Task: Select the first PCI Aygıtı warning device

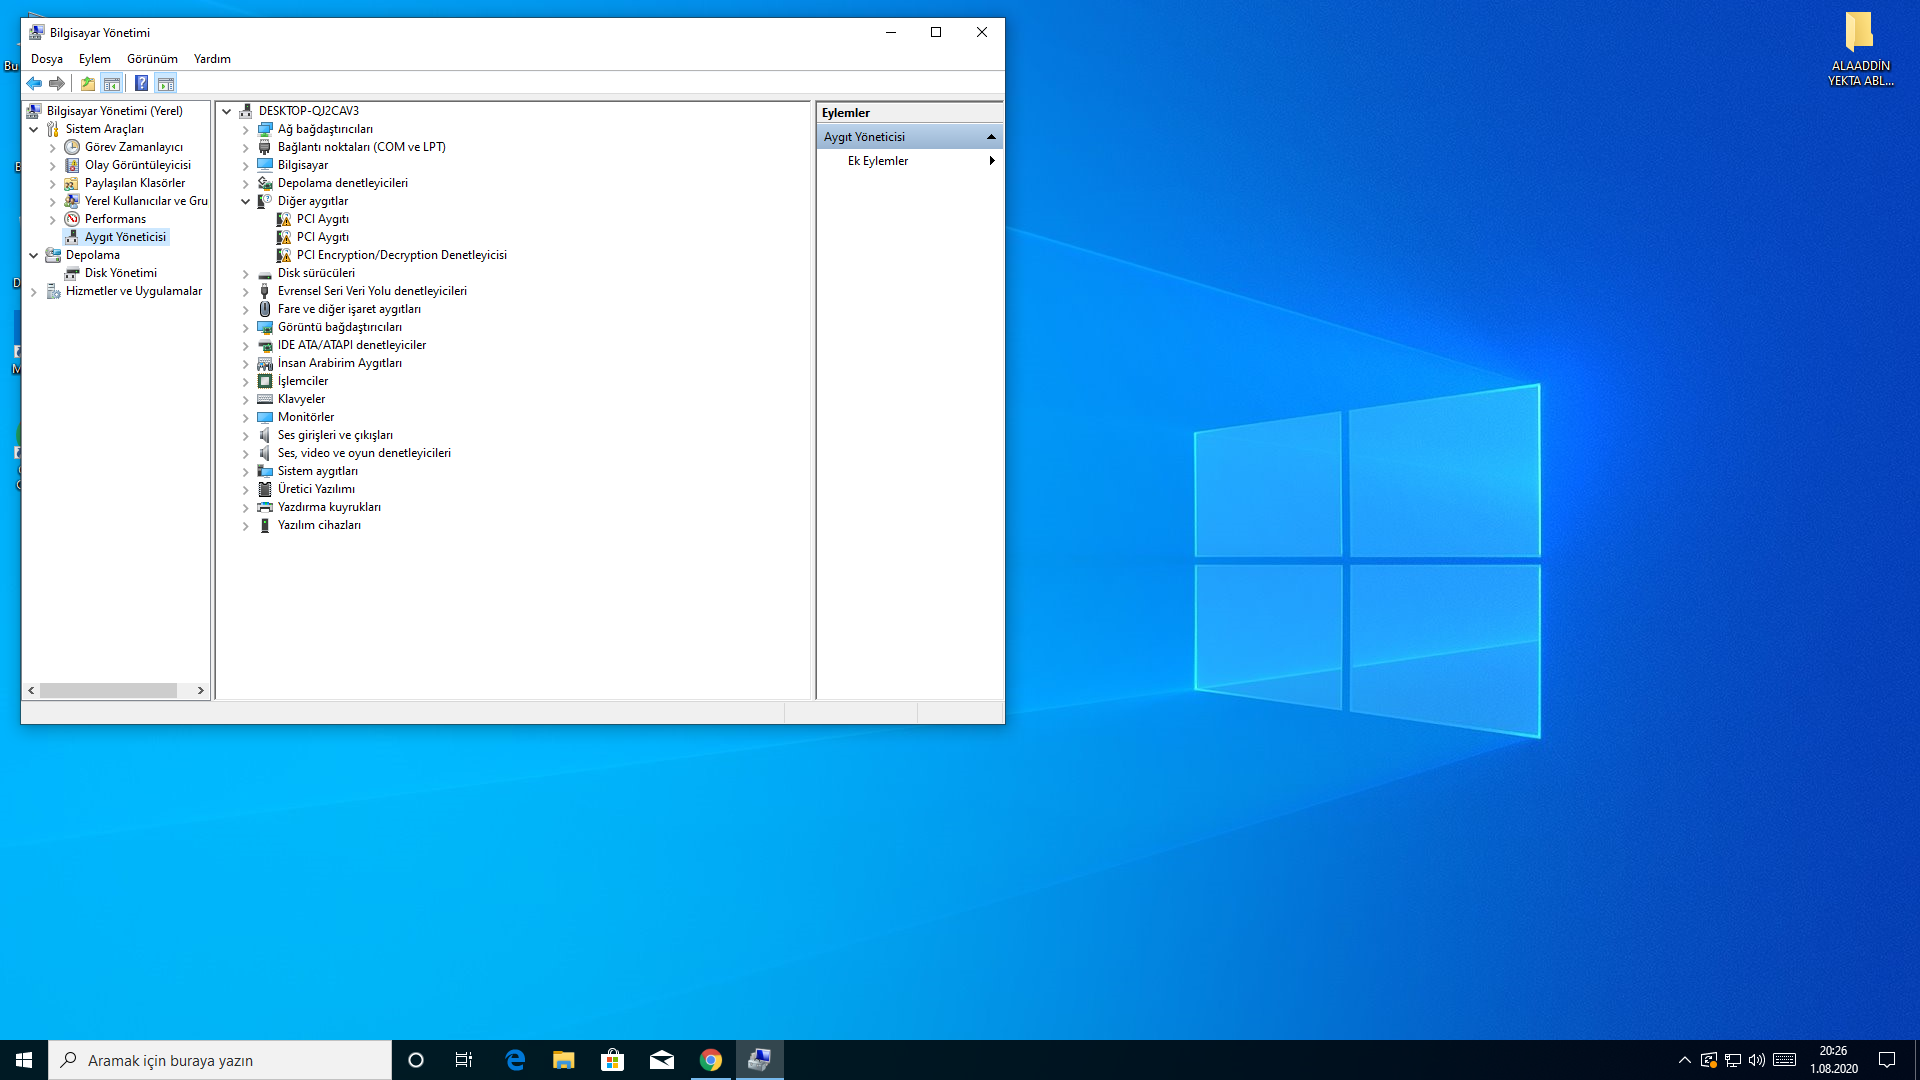Action: tap(322, 219)
